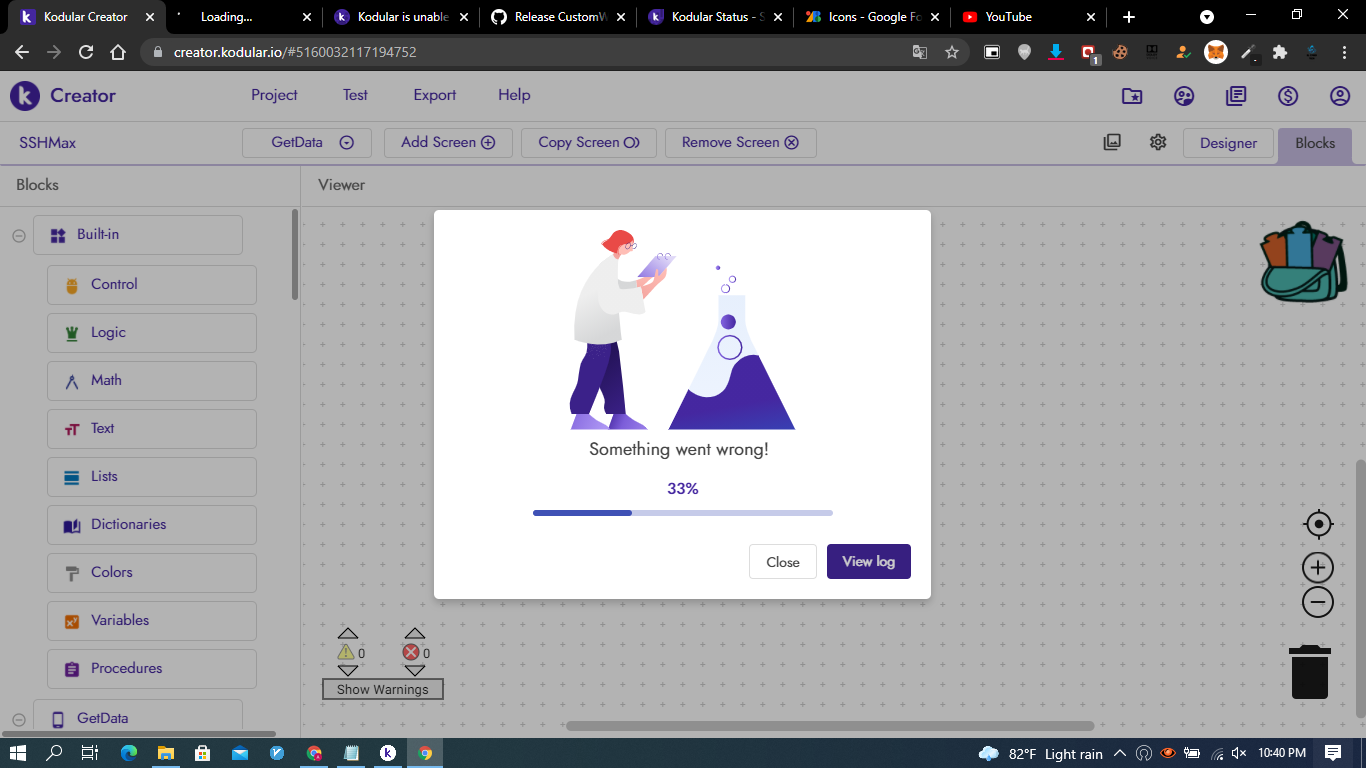Open the Help menu
1366x768 pixels.
[x=514, y=95]
